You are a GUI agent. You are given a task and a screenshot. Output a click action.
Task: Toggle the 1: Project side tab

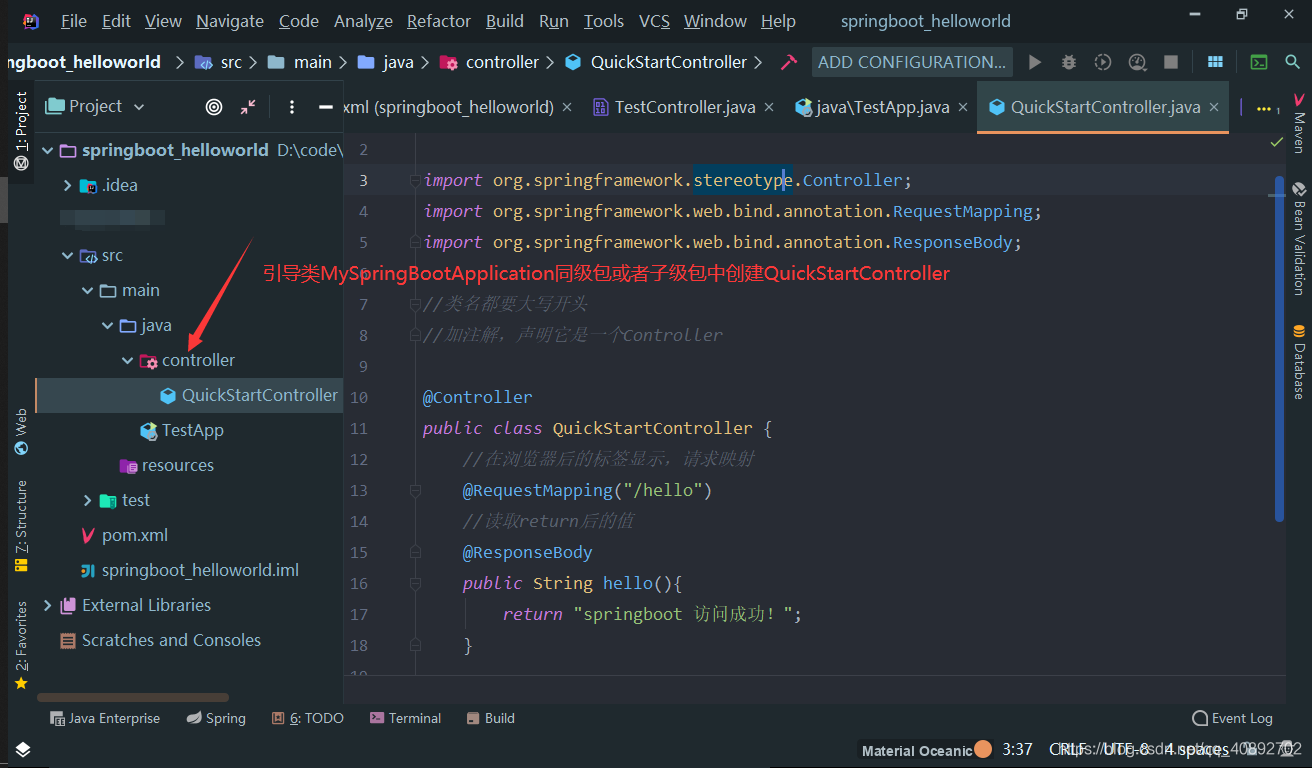point(21,131)
